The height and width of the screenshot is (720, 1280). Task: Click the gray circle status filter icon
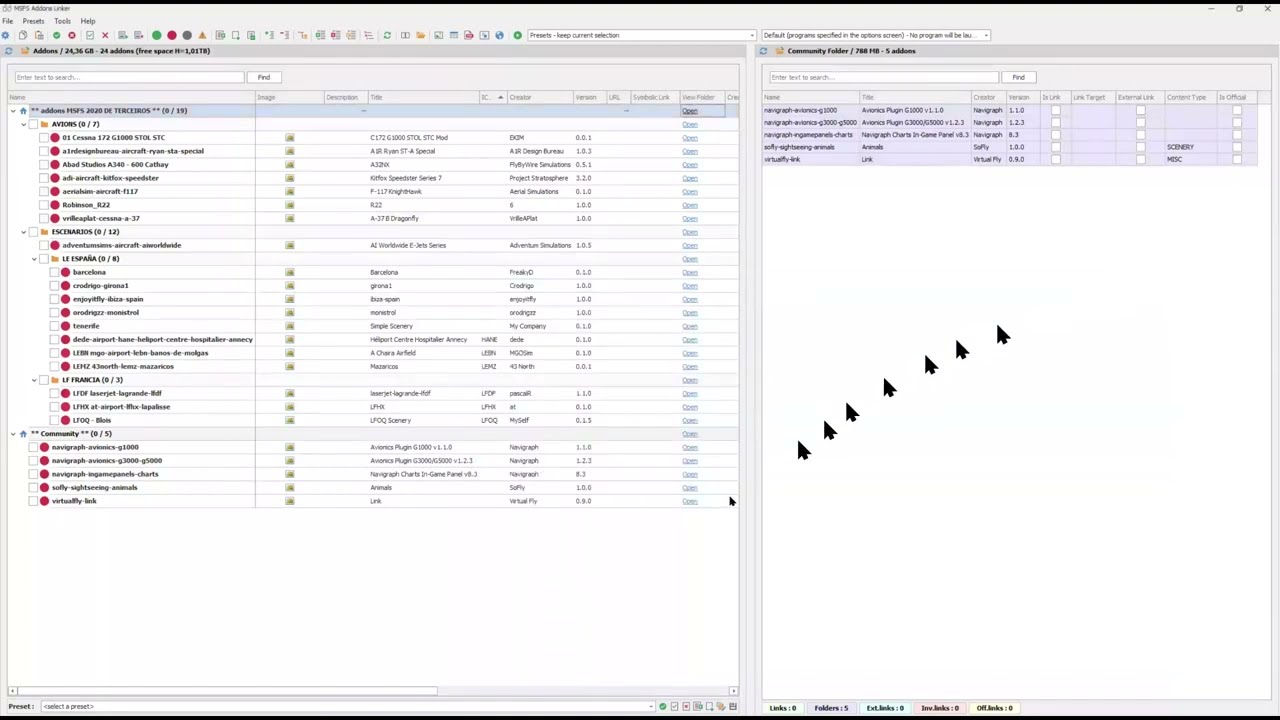[187, 35]
